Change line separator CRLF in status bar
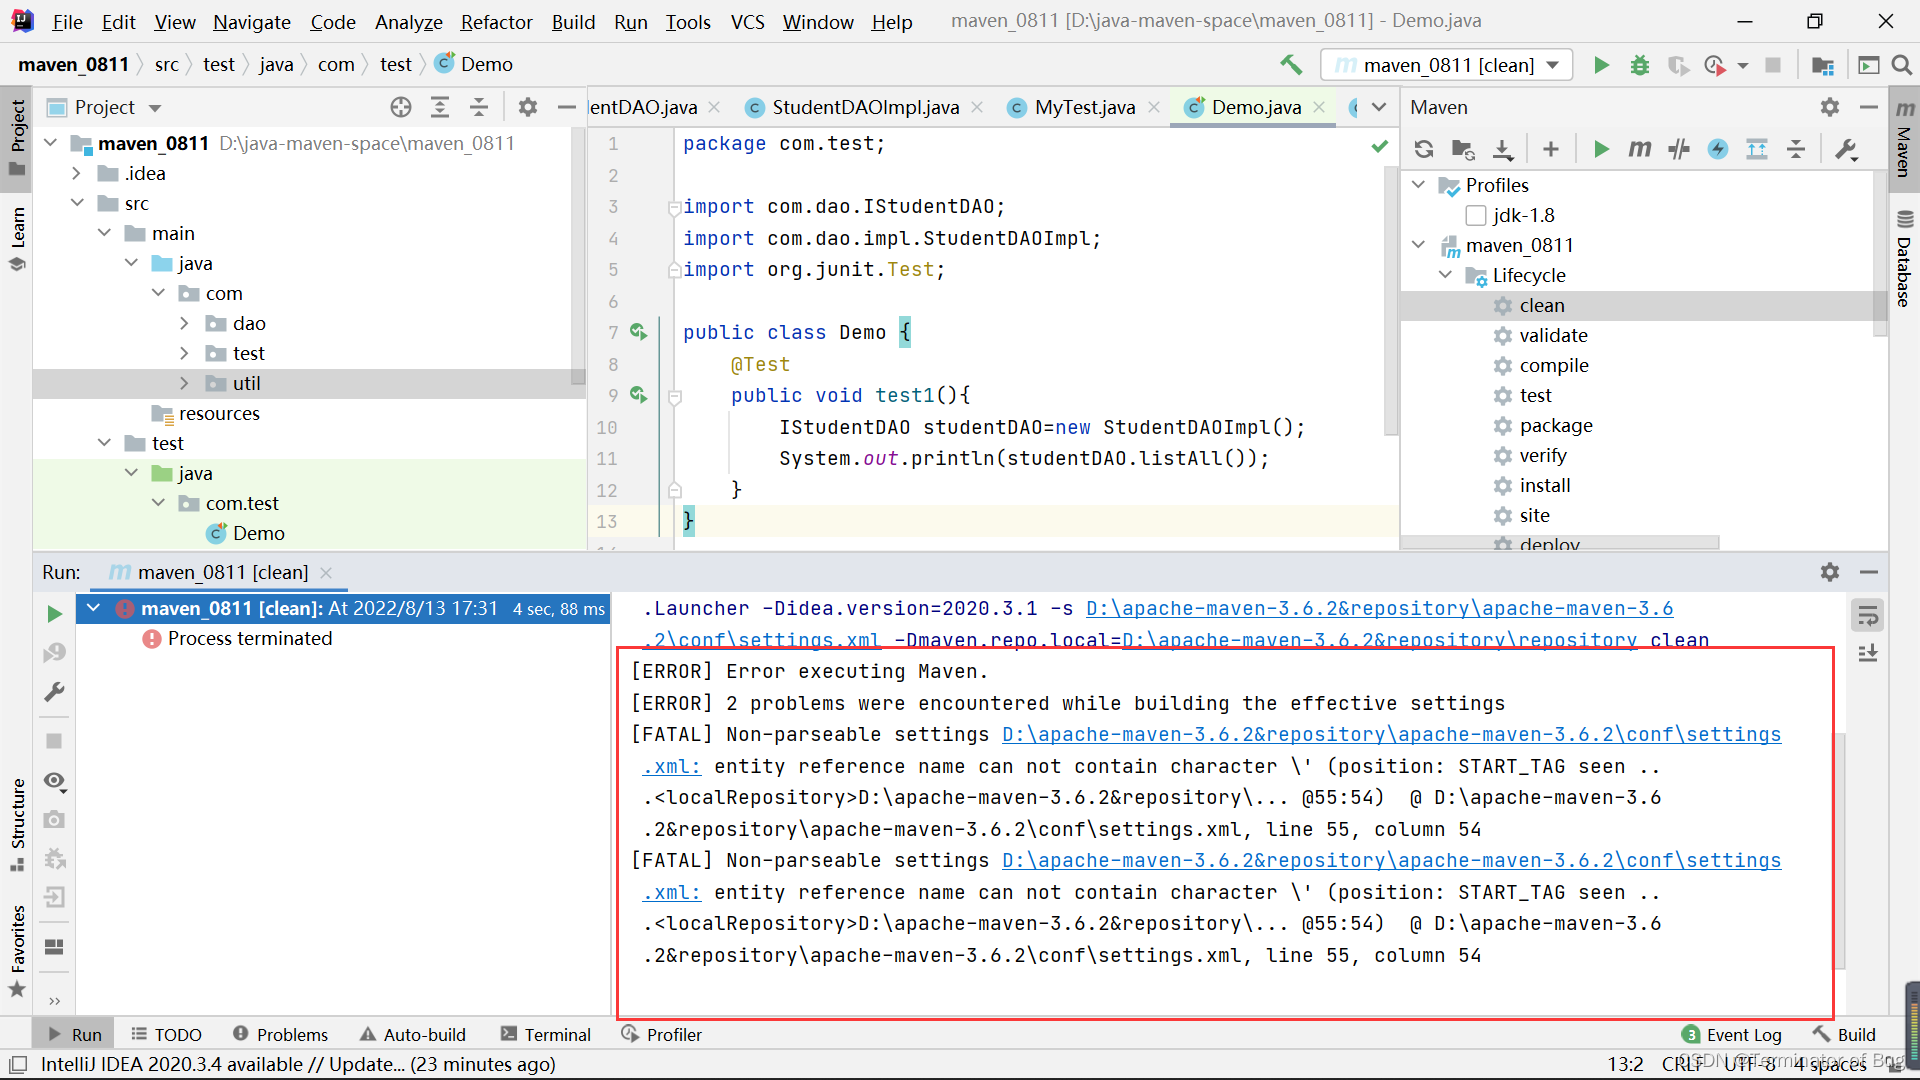Screen dimensions: 1920x1080 pos(1682,1064)
